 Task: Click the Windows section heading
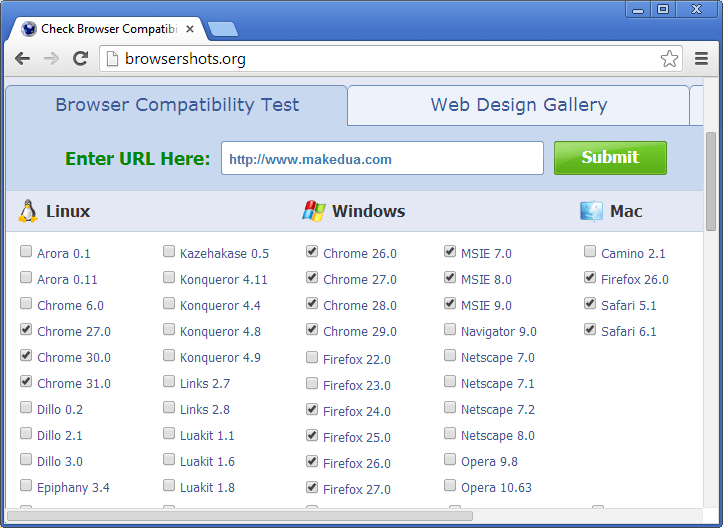[368, 211]
